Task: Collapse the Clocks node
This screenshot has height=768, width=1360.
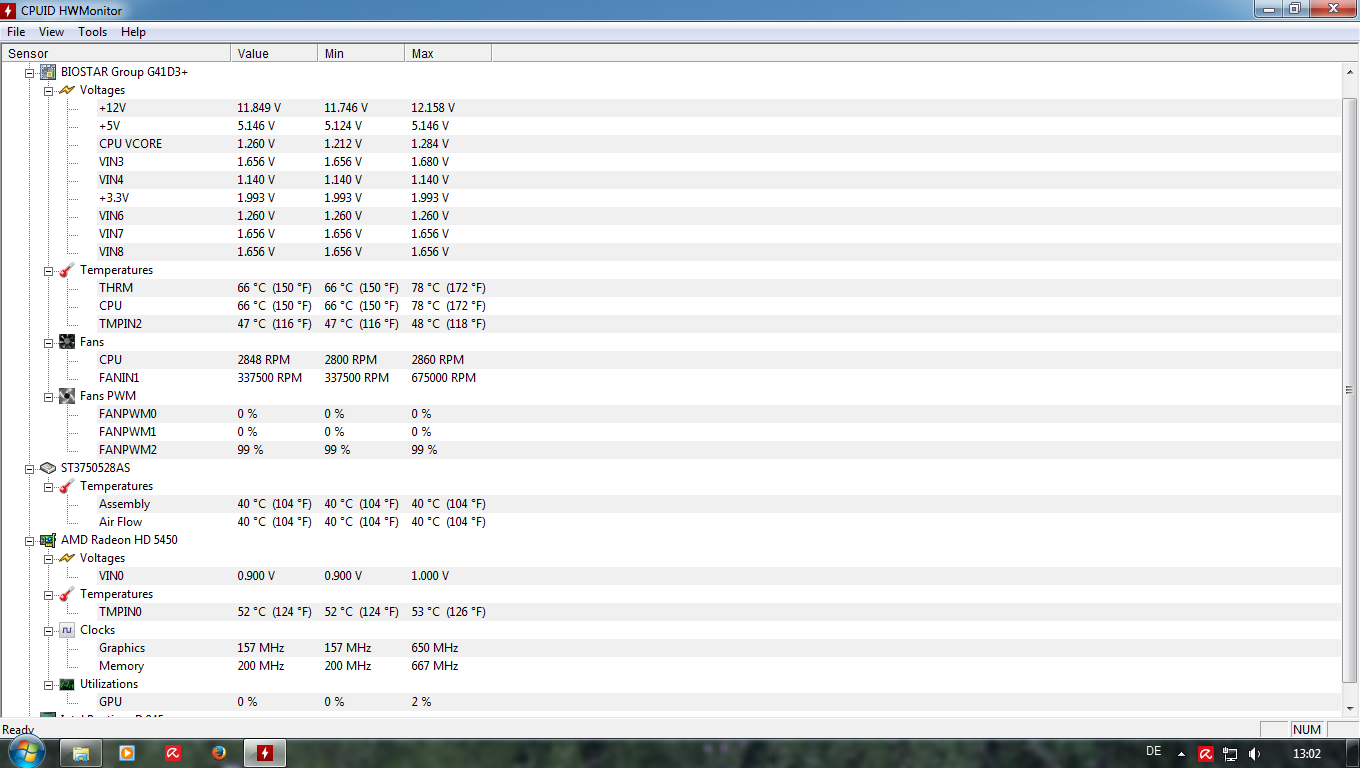Action: 49,630
